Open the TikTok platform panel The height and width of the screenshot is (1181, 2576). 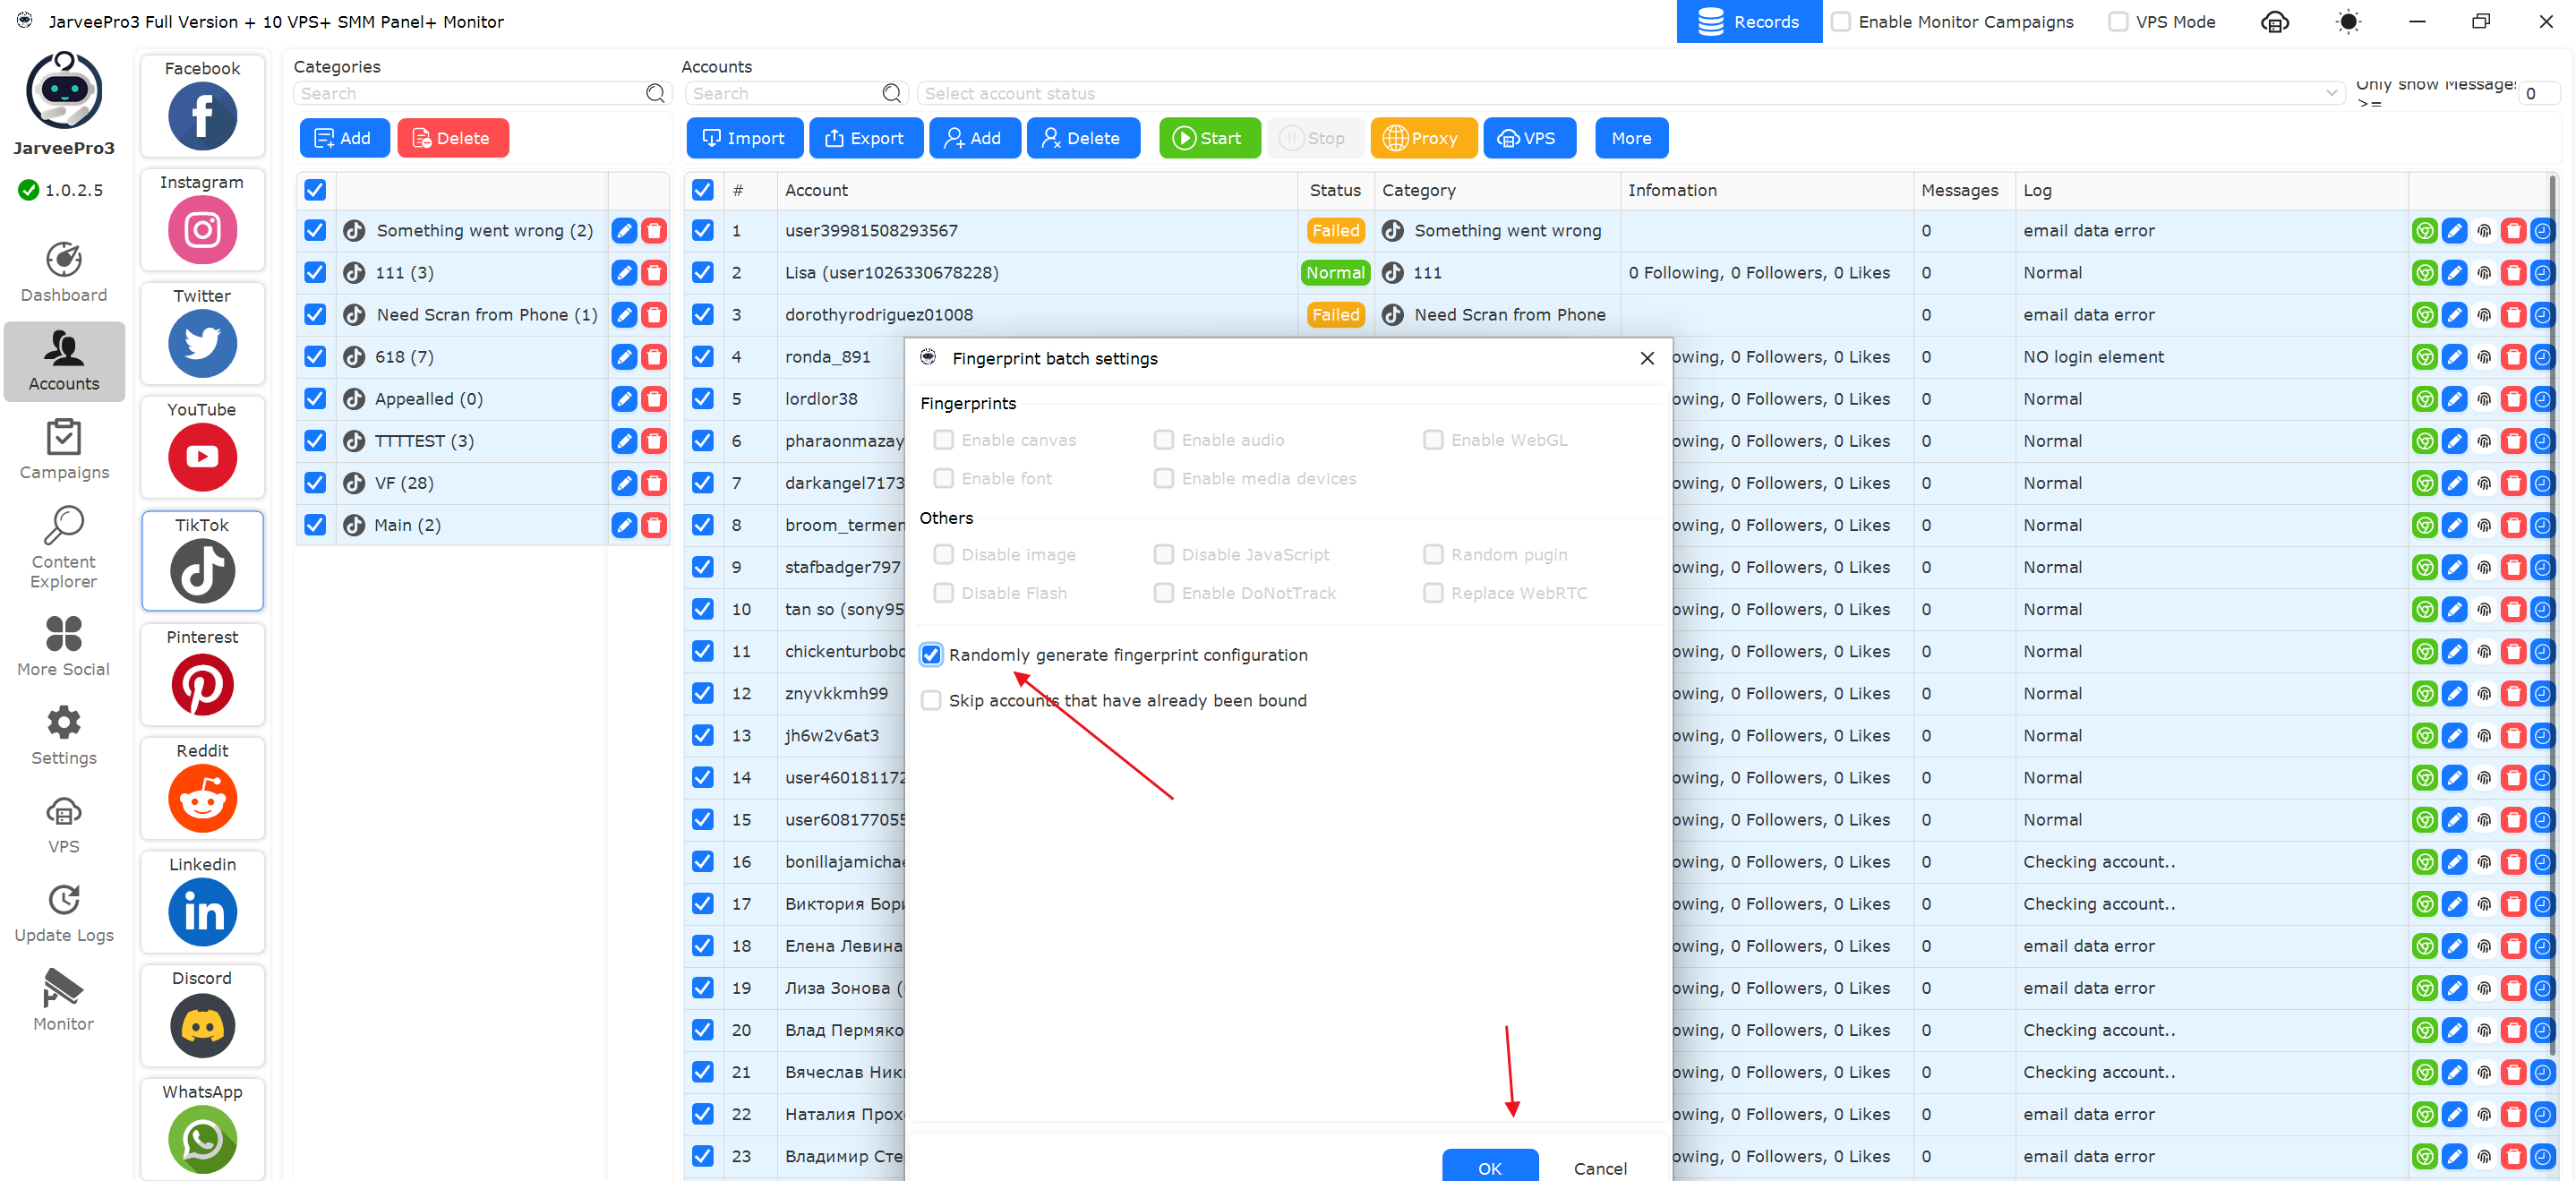click(202, 570)
